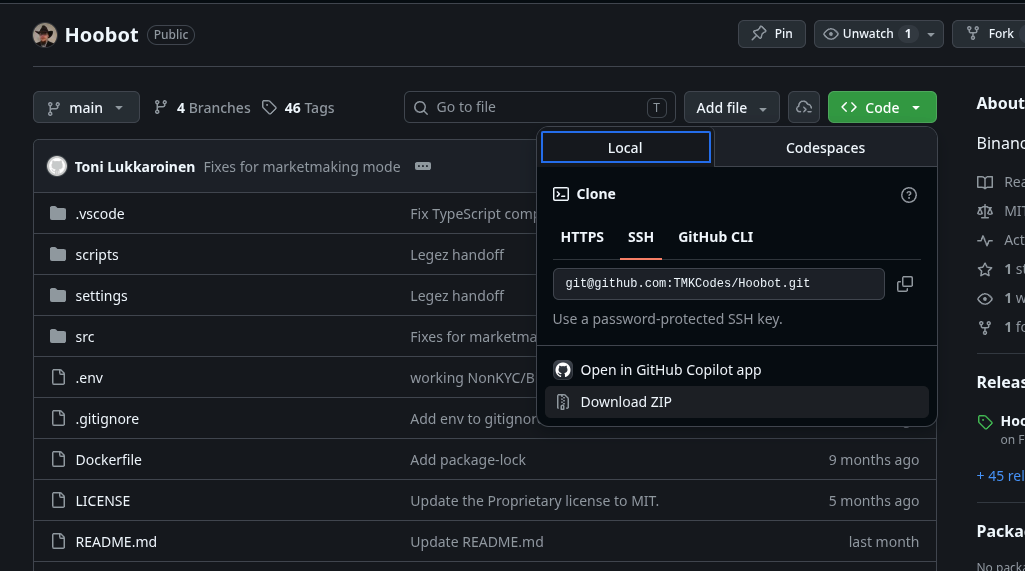Open settings row Legez handoff commit message
This screenshot has width=1025, height=571.
[x=457, y=296]
